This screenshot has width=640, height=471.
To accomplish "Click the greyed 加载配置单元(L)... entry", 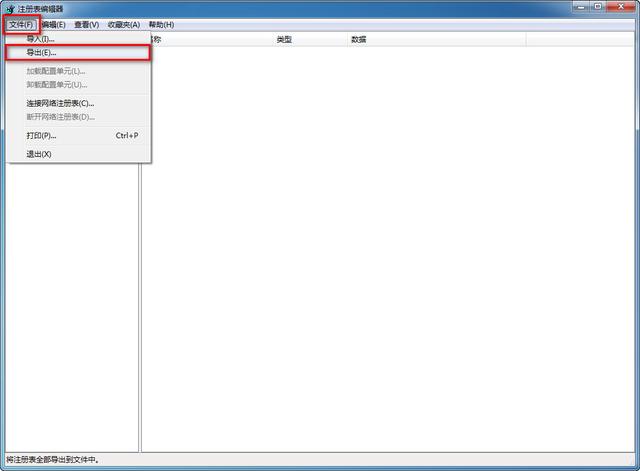I will [x=78, y=71].
